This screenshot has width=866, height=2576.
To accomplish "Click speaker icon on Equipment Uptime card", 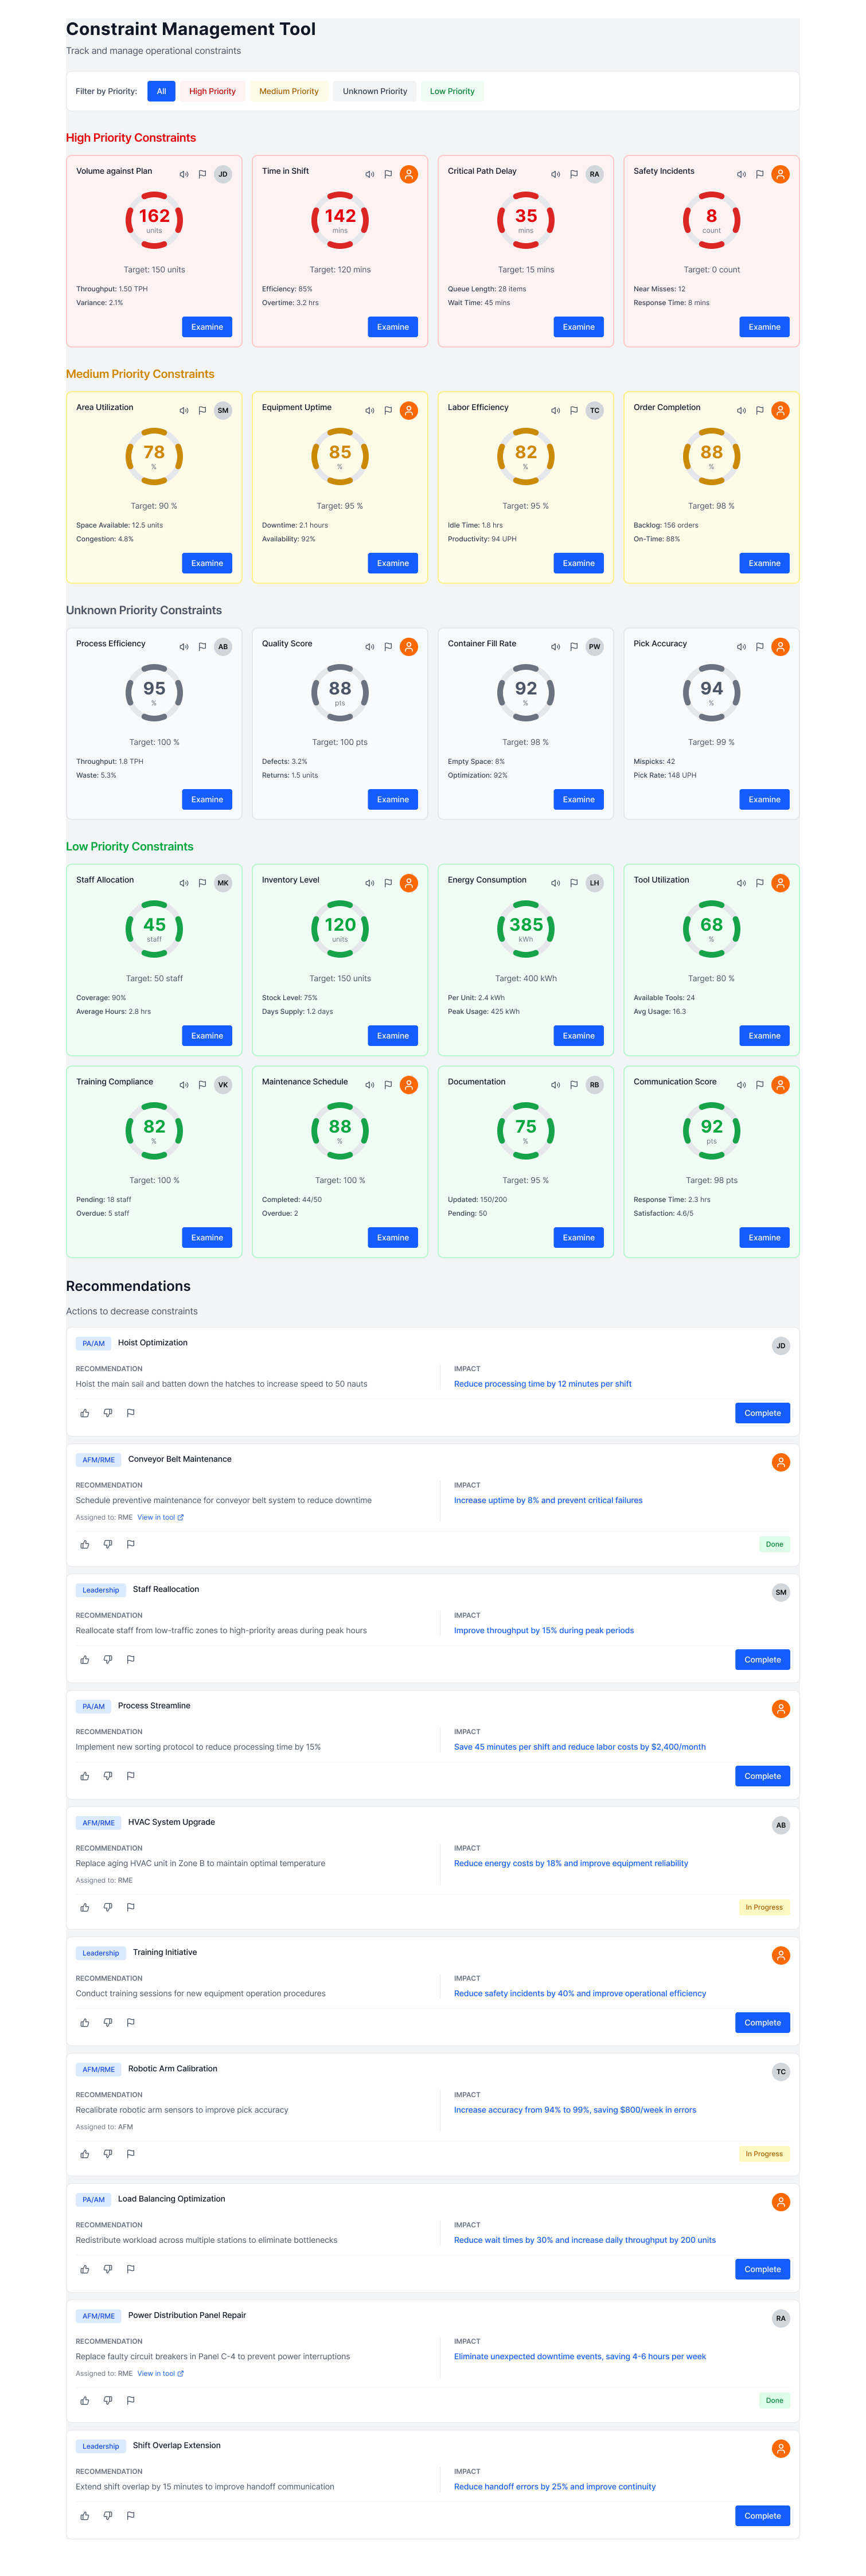I will (370, 410).
